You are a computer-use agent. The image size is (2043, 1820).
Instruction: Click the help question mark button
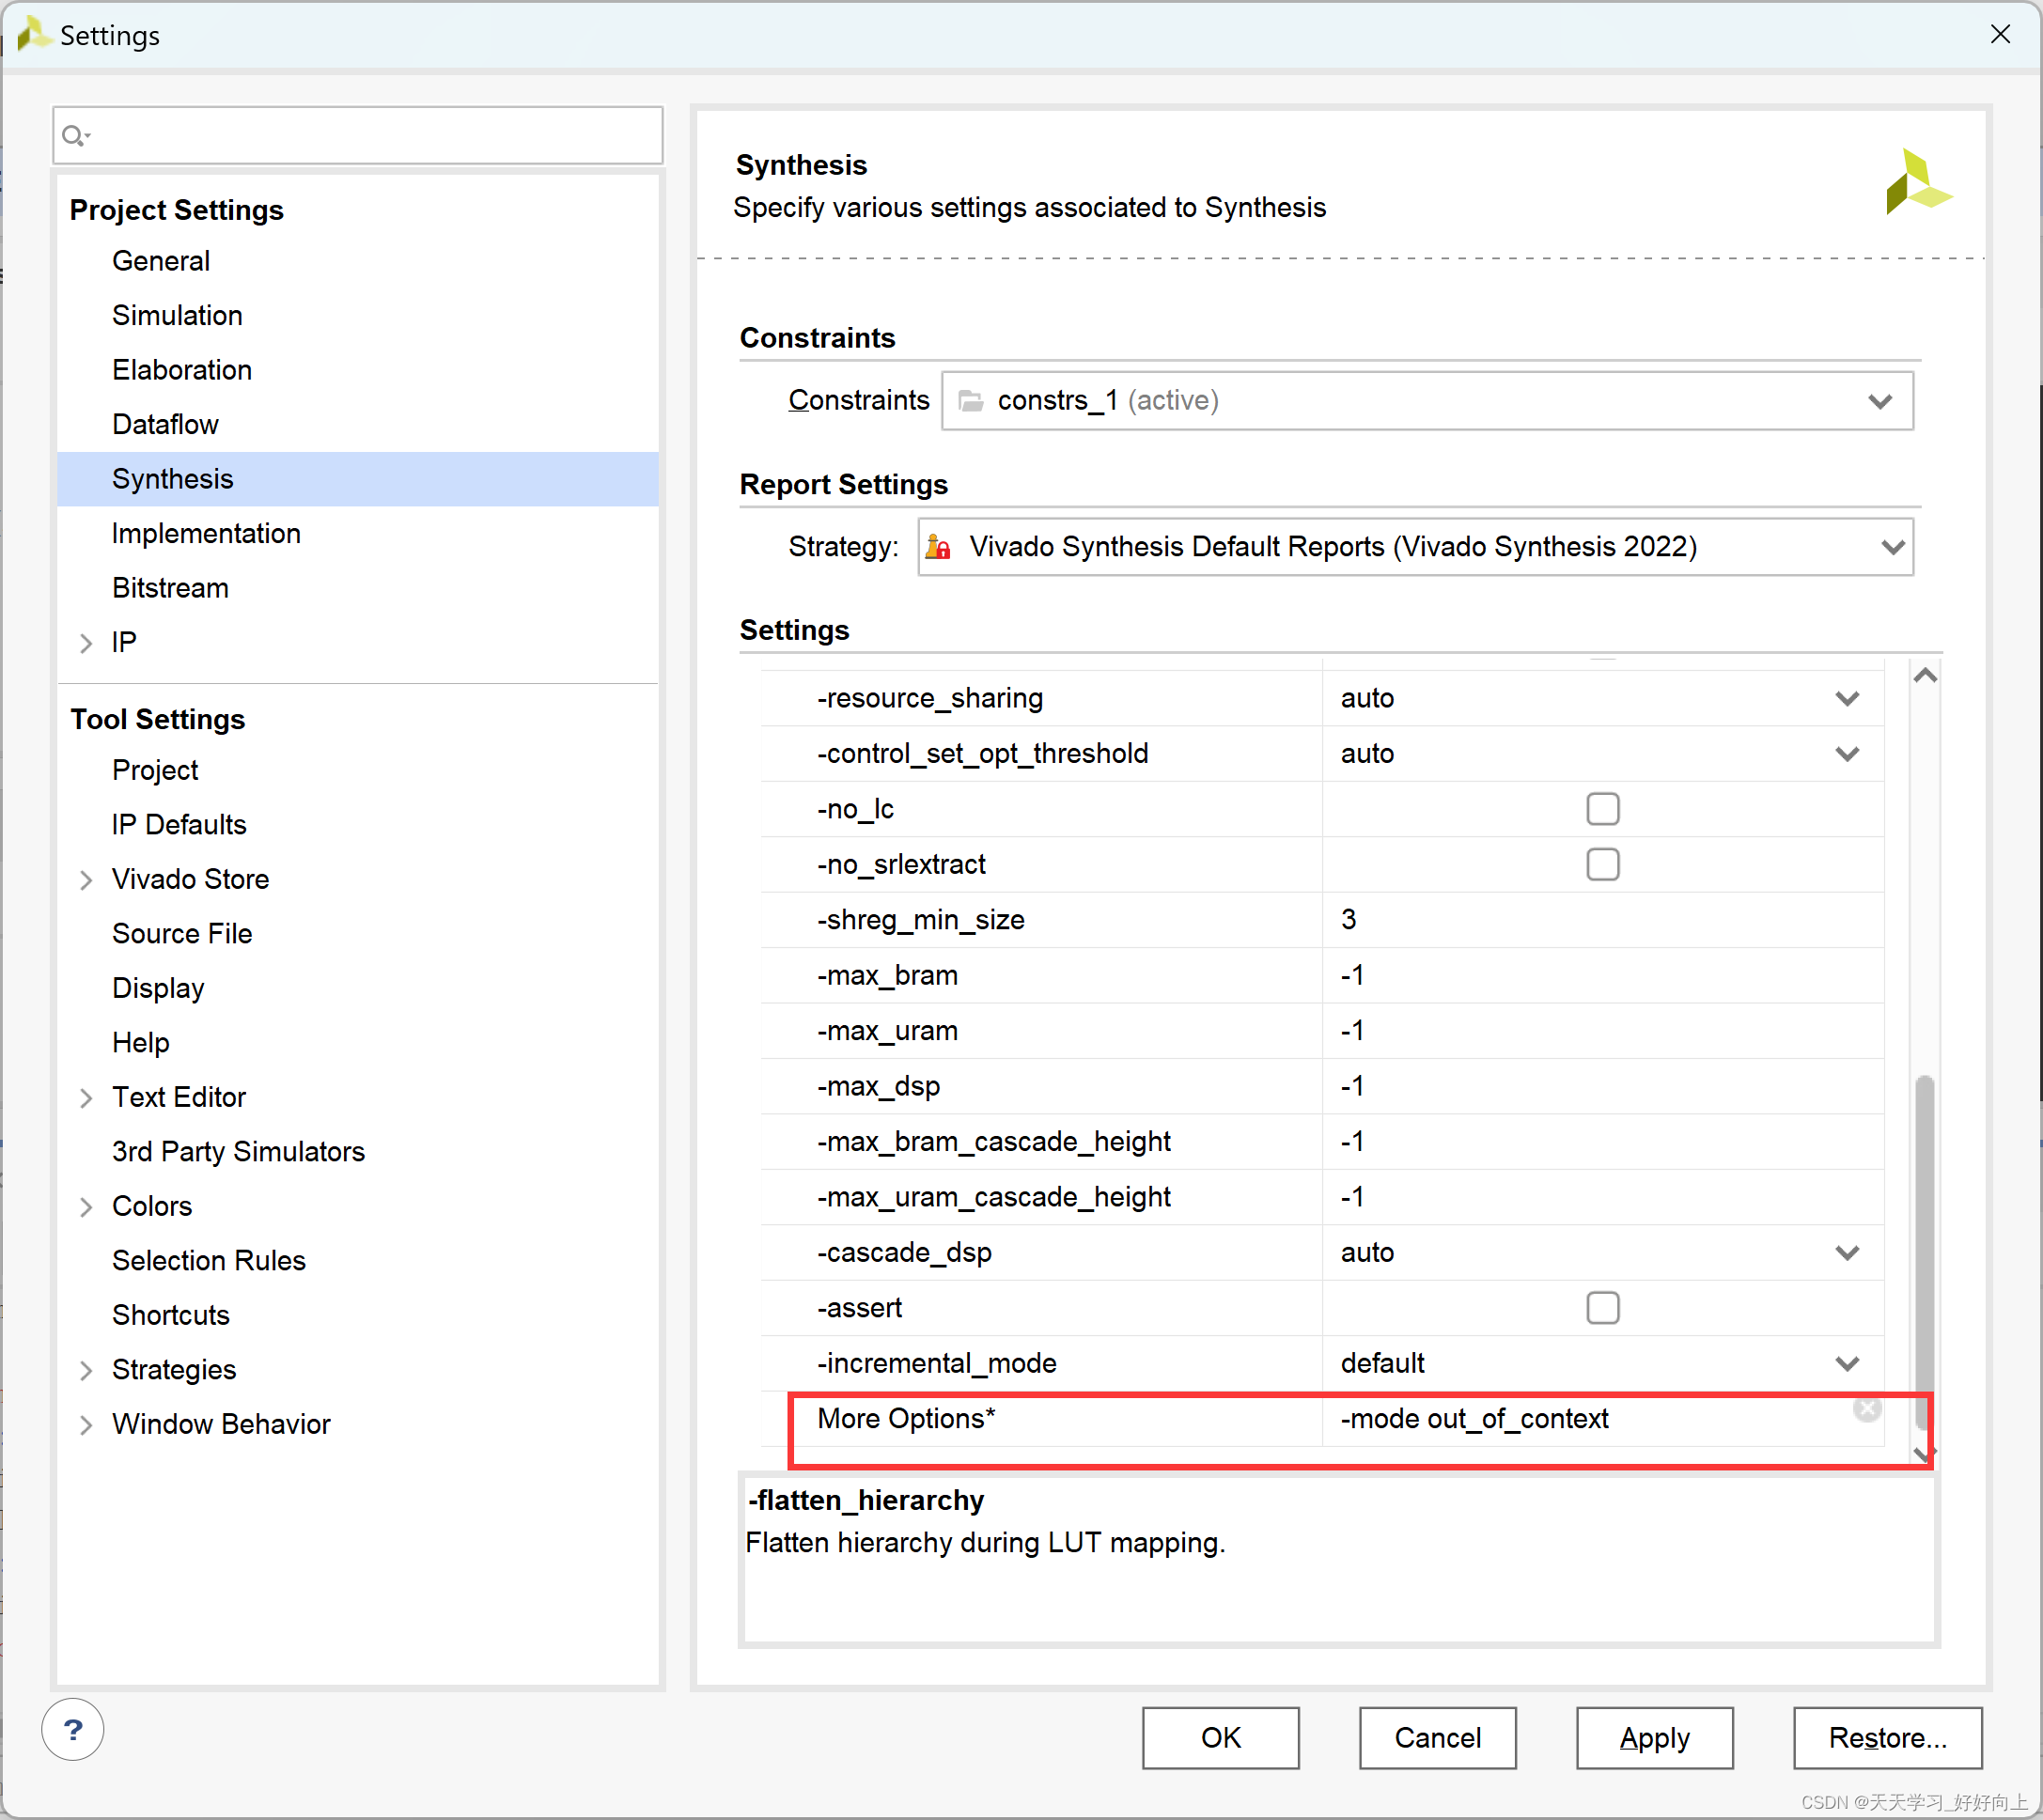click(x=72, y=1730)
